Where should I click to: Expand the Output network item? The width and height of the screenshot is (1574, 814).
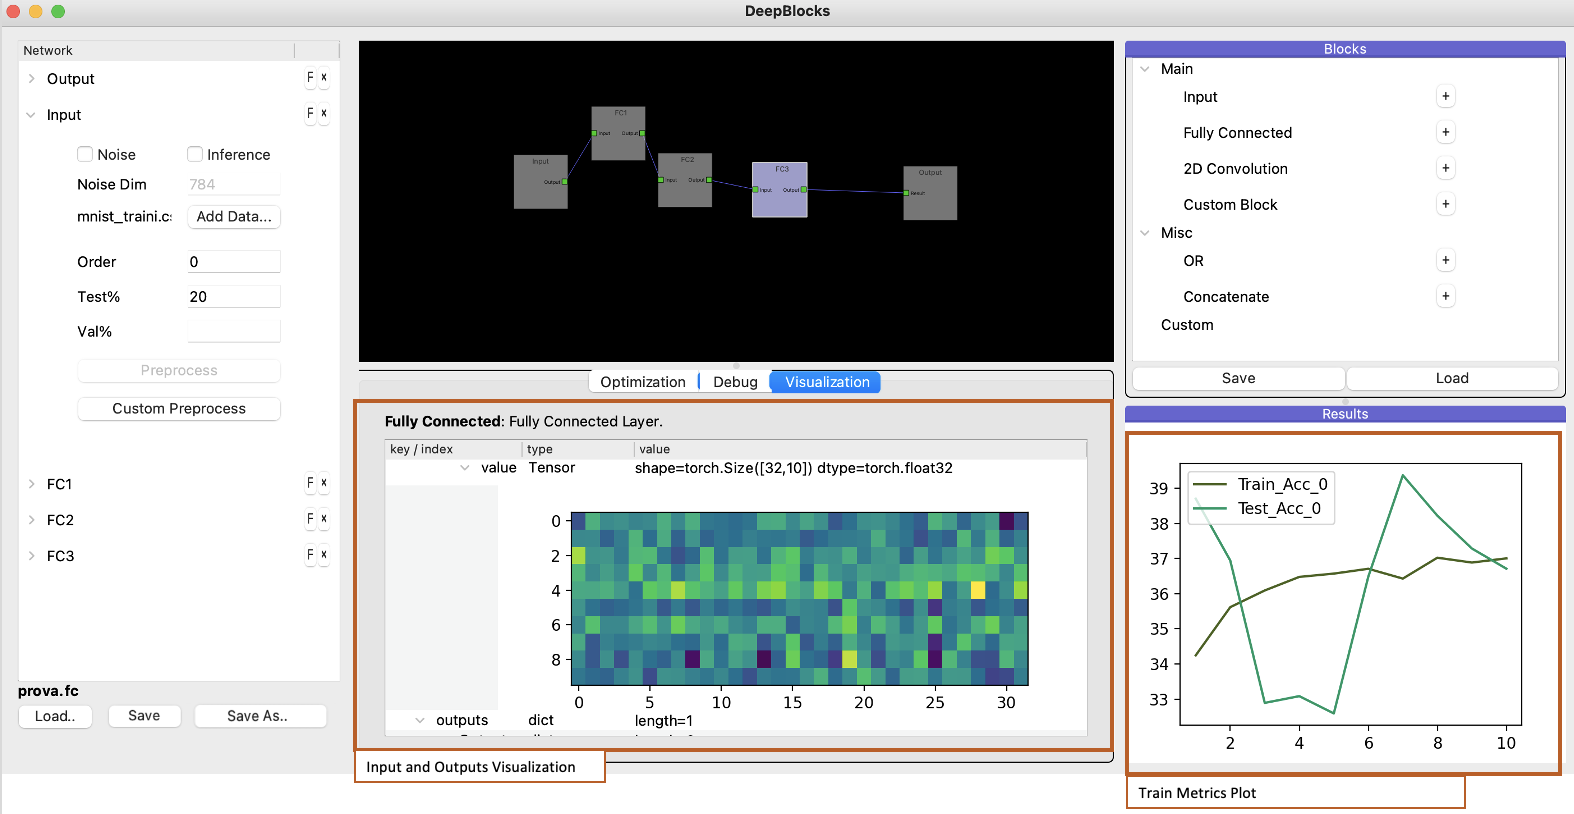click(31, 79)
